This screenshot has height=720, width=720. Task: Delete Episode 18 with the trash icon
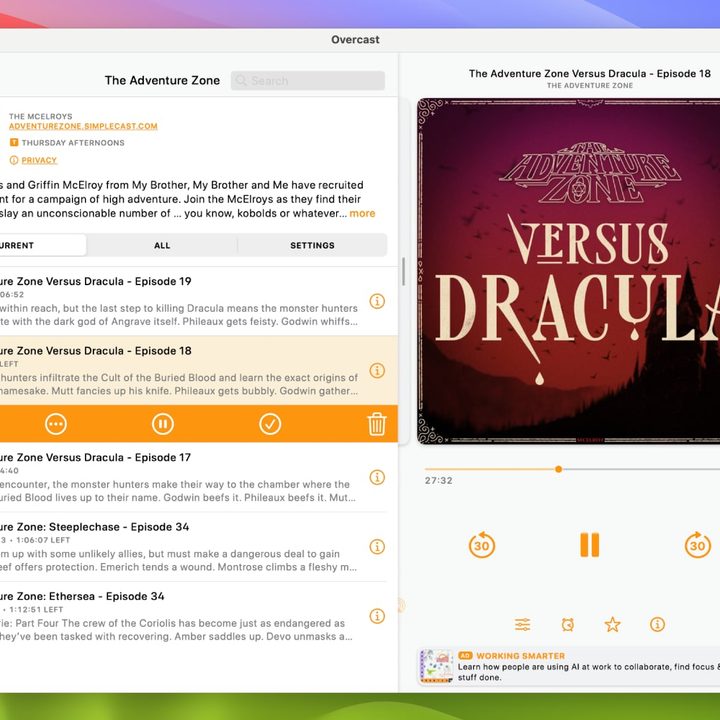(x=377, y=424)
